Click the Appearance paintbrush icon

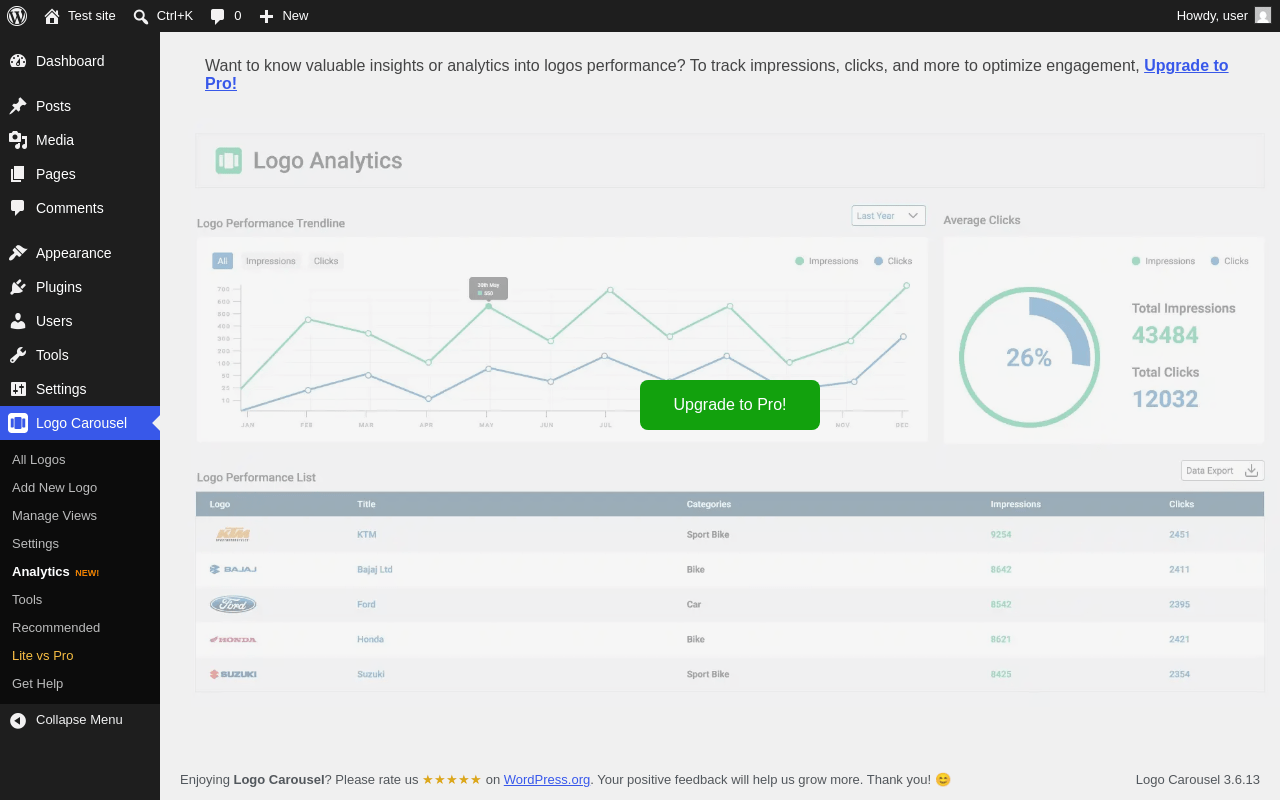(18, 253)
